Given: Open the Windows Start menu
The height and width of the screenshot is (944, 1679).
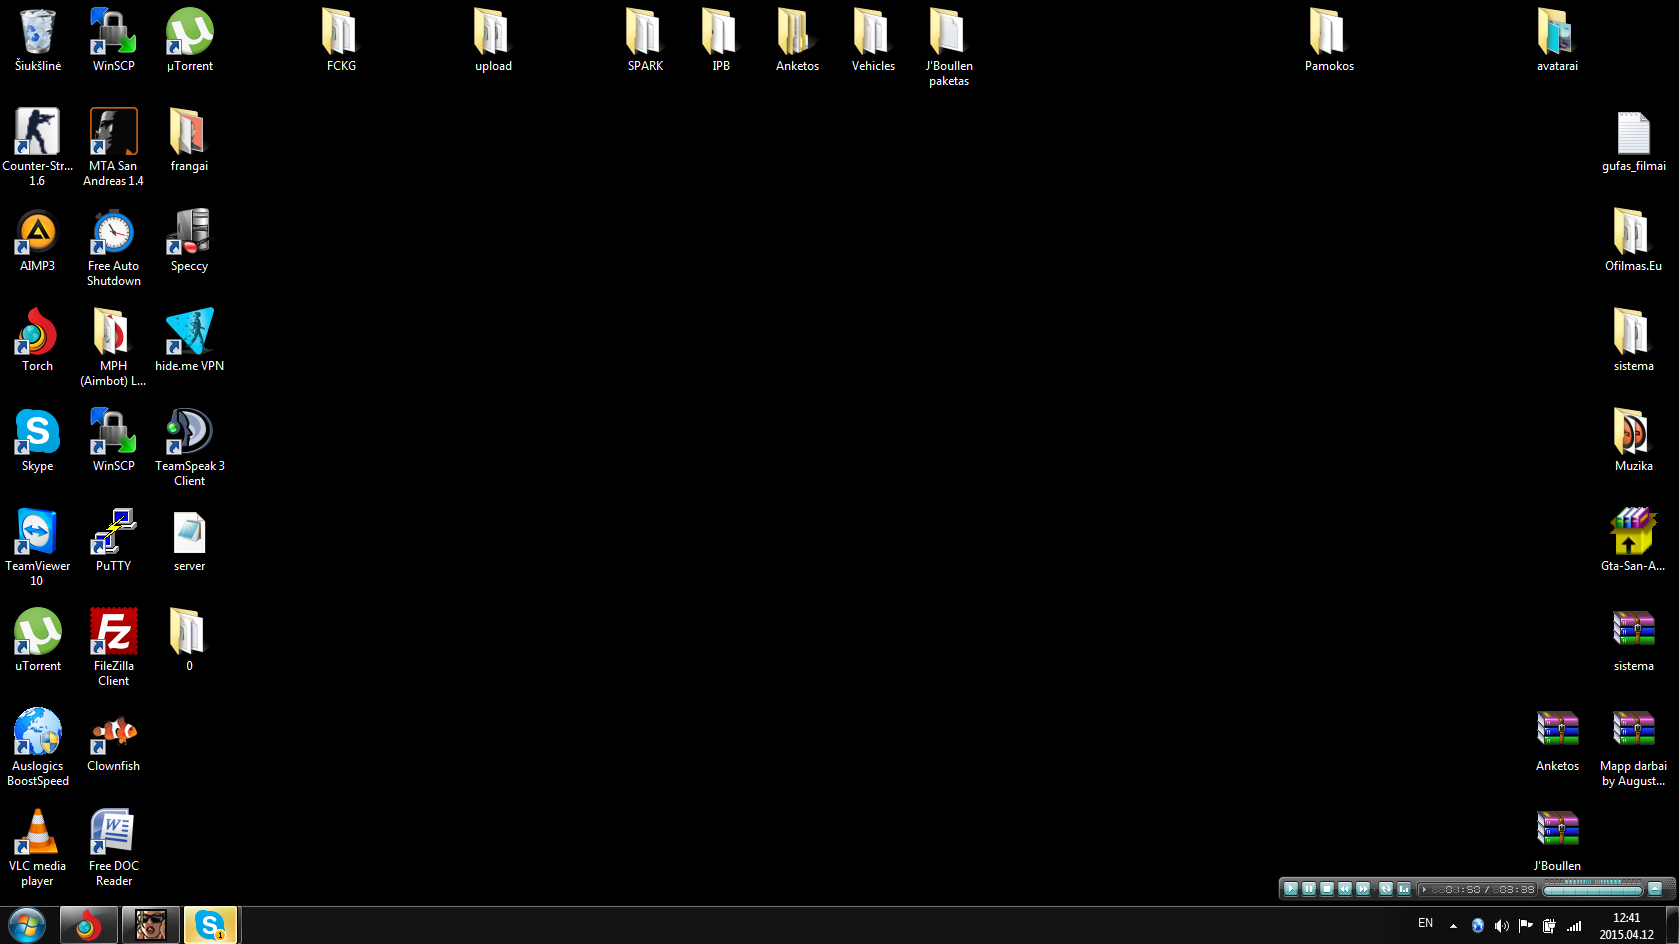Looking at the screenshot, I should point(27,925).
